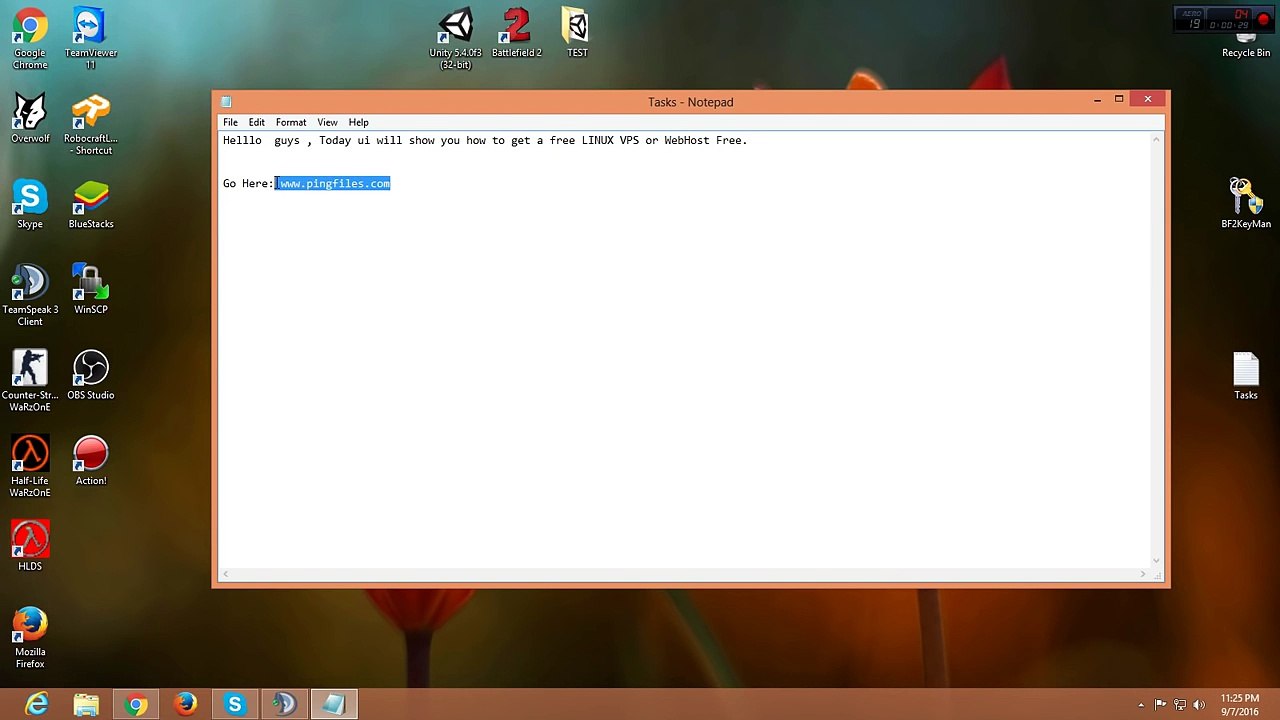The height and width of the screenshot is (720, 1280).
Task: Click the Notepad vertical scrollbar down arrow
Action: tap(1158, 560)
